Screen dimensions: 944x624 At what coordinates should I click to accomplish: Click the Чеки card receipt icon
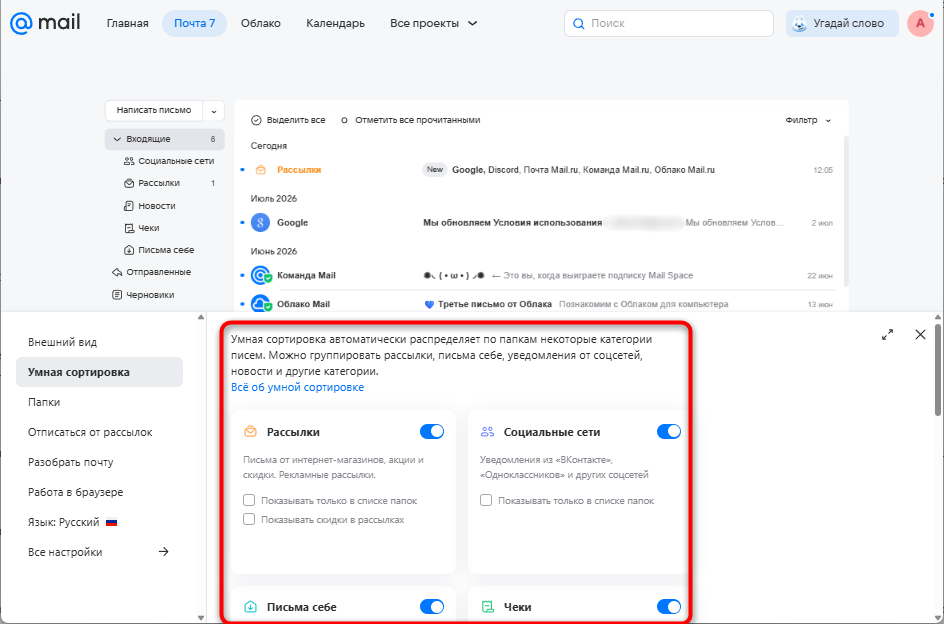click(x=487, y=607)
